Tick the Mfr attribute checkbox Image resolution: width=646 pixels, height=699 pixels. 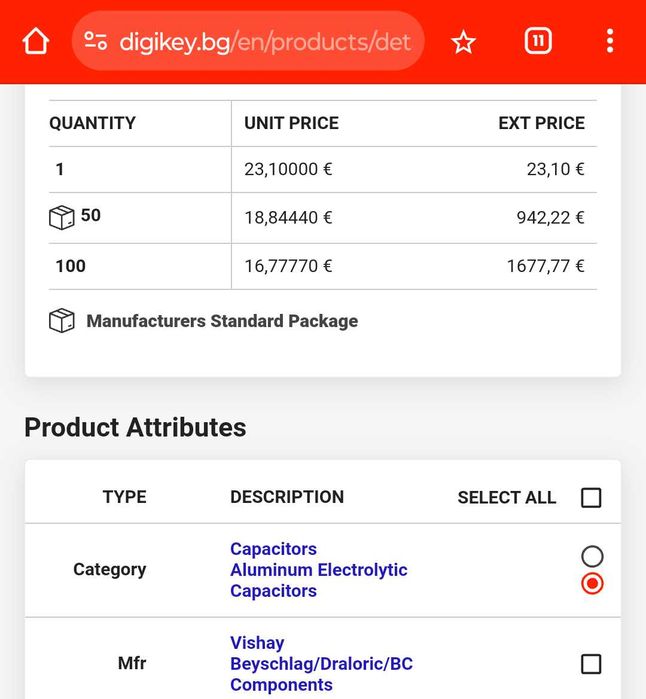[x=591, y=664]
